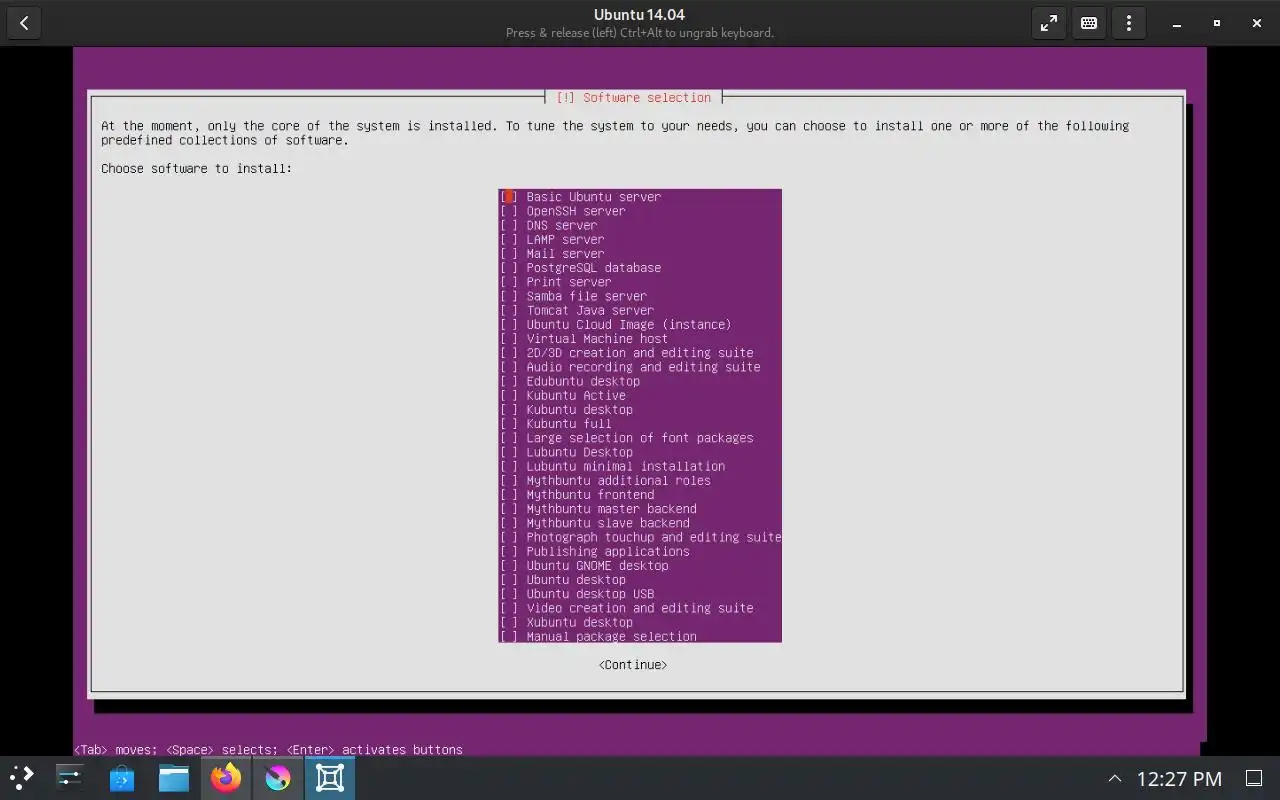Select Ubuntu Cloud Image (instance) row
This screenshot has width=1280, height=800.
640,325
